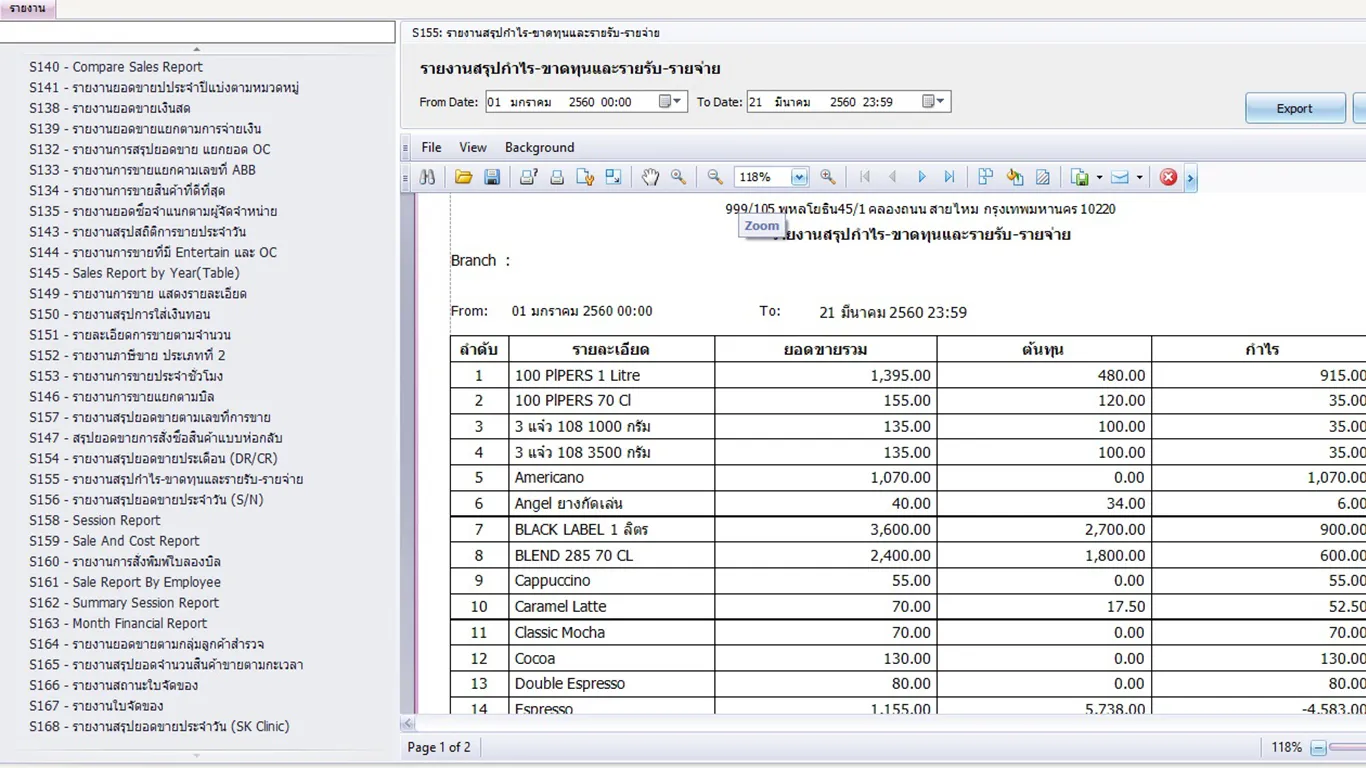This screenshot has height=768, width=1366.
Task: Select S159 - Sale And Cost Report
Action: pyautogui.click(x=114, y=541)
